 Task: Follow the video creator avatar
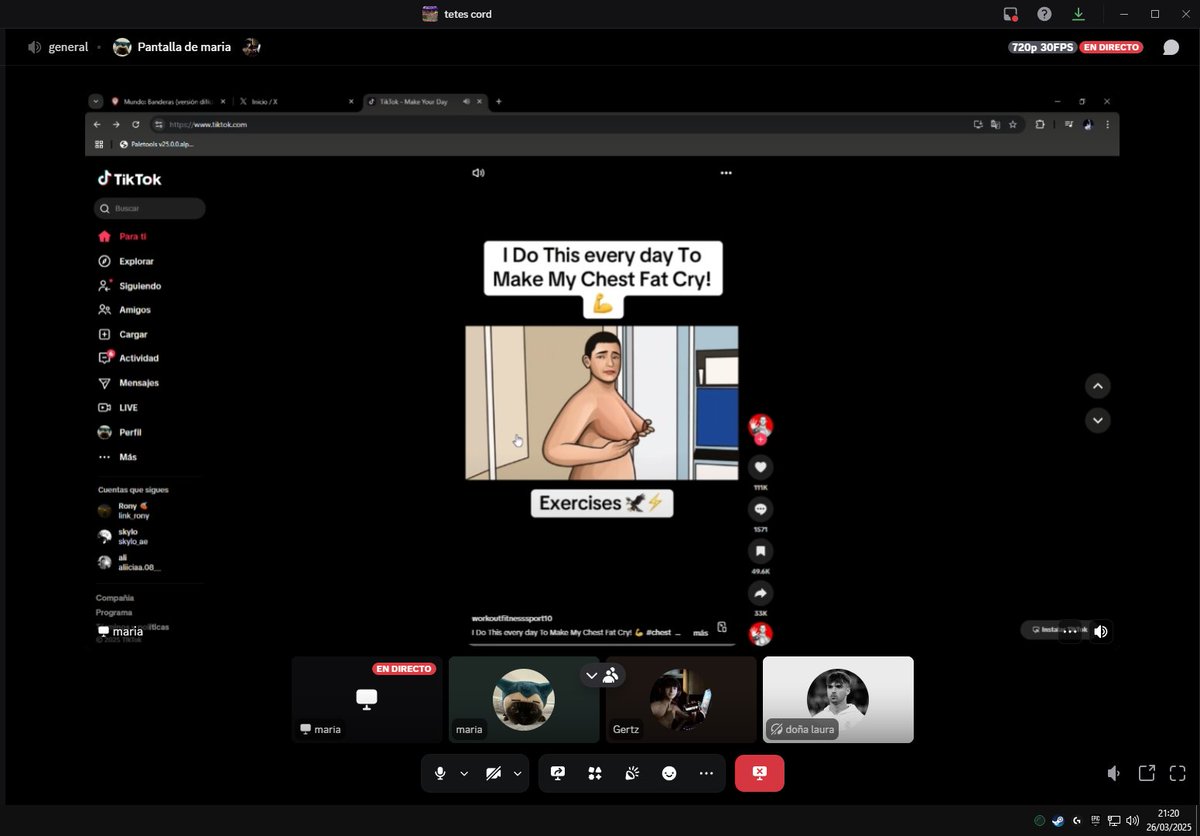(761, 427)
